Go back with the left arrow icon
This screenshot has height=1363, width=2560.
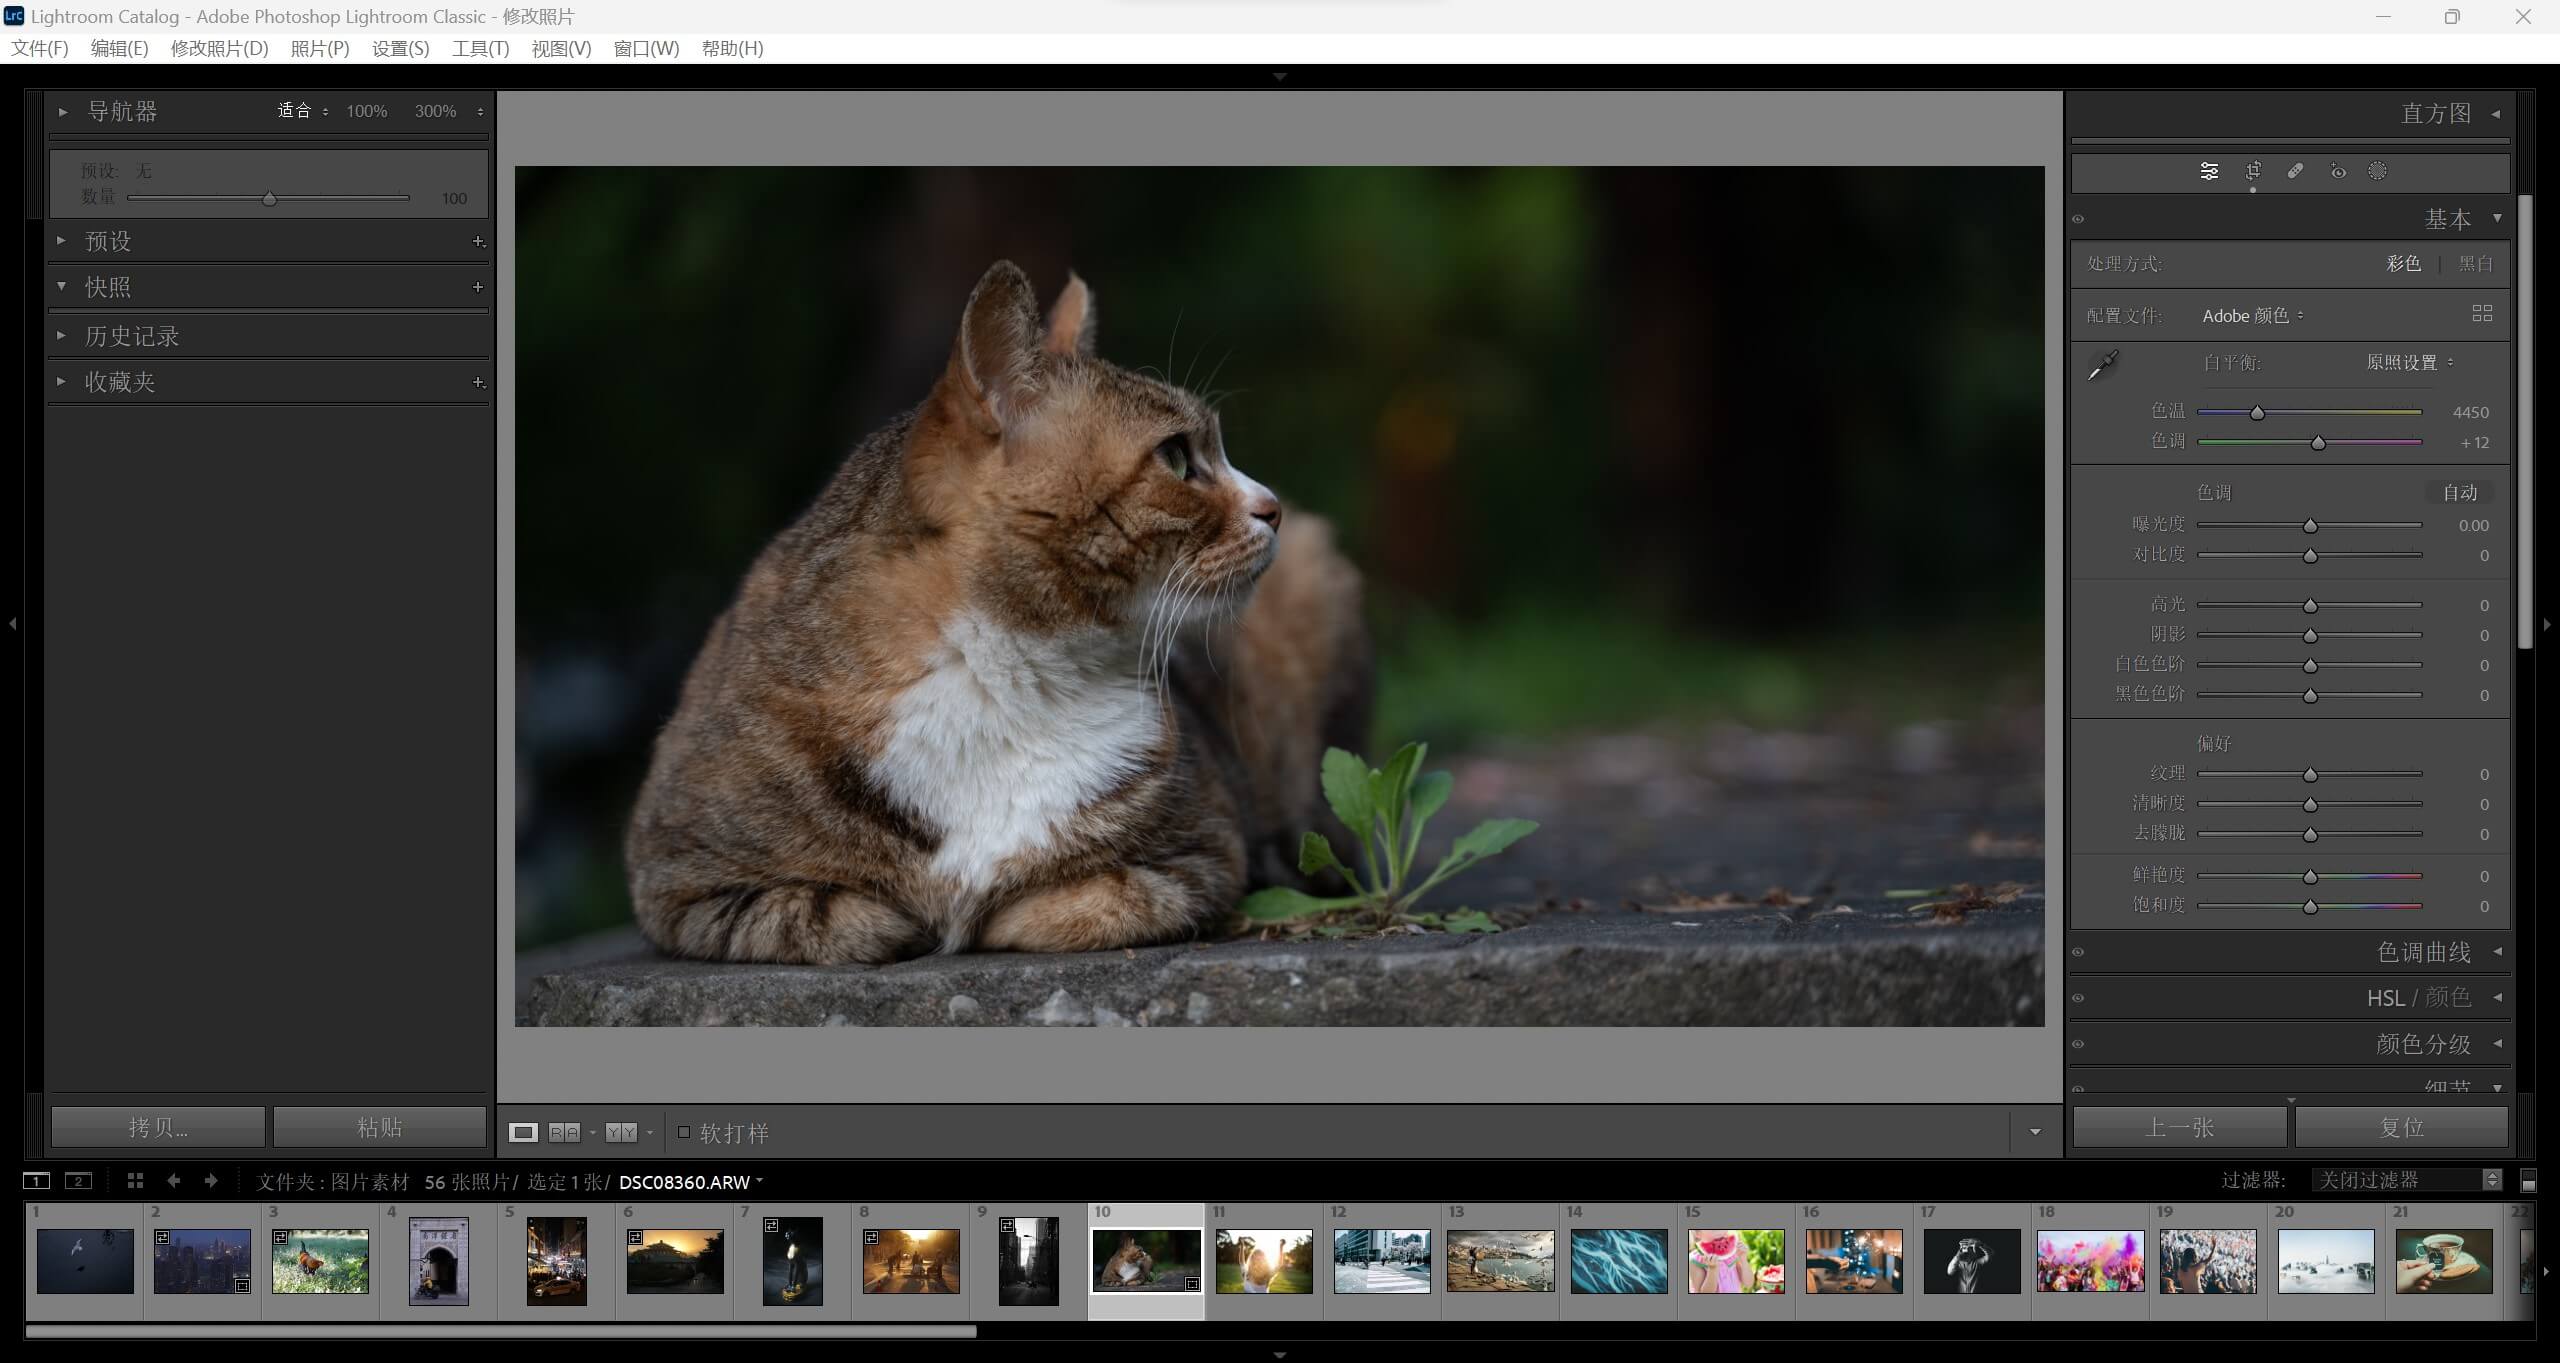173,1181
